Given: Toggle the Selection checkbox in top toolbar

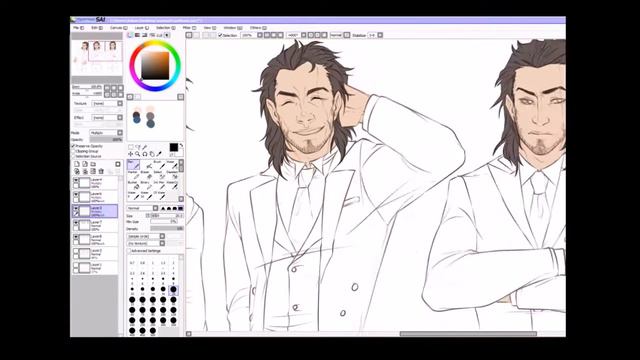Looking at the screenshot, I should point(220,36).
